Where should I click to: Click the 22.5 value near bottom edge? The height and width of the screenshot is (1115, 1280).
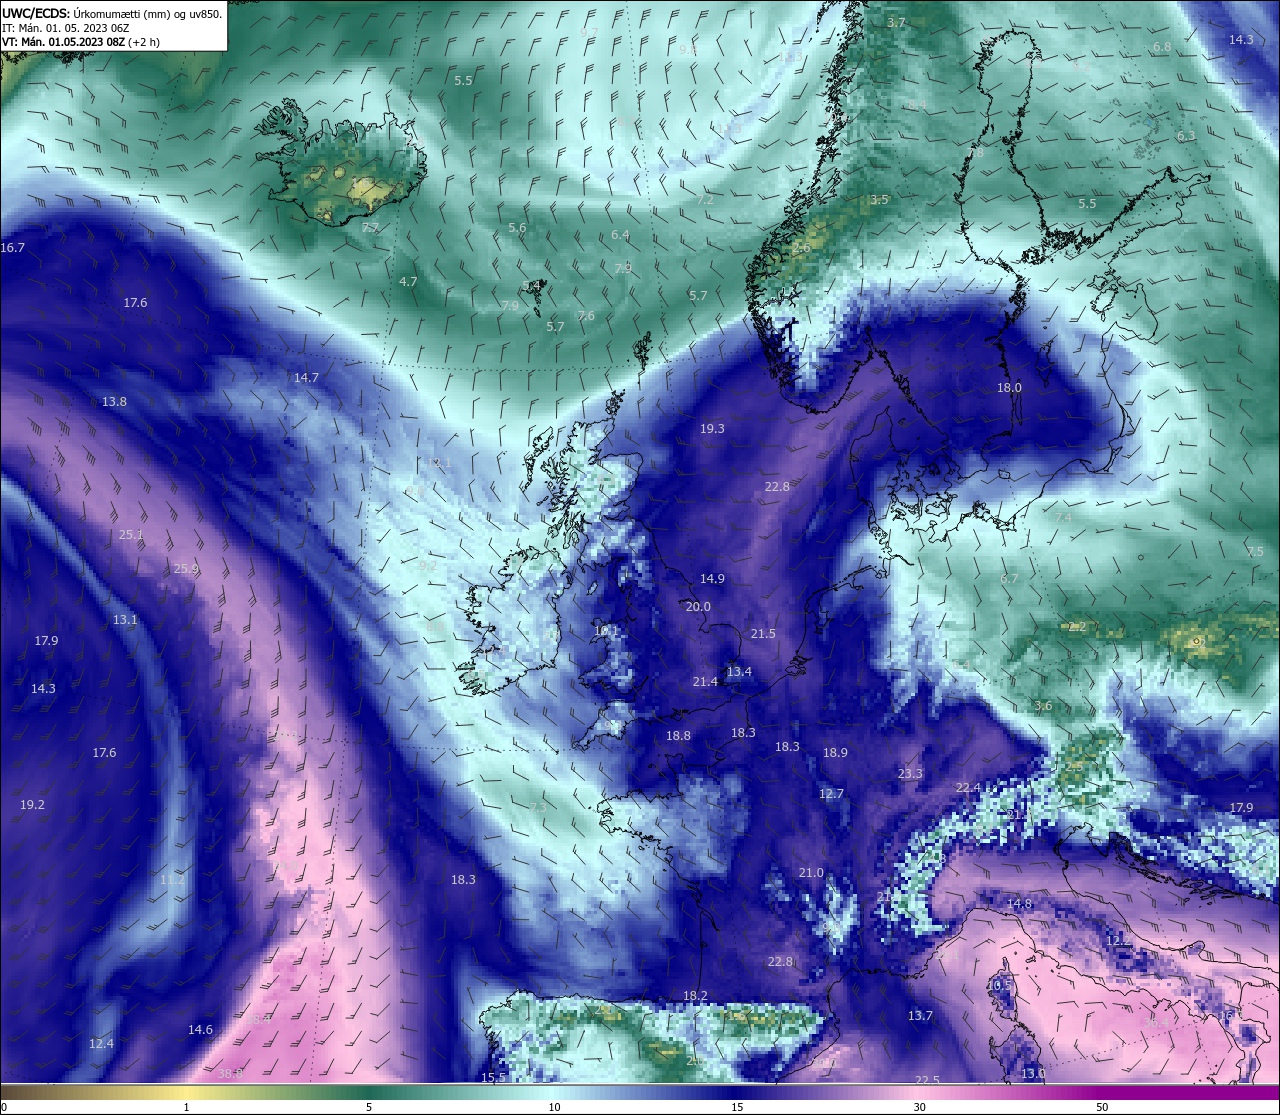tap(927, 1080)
